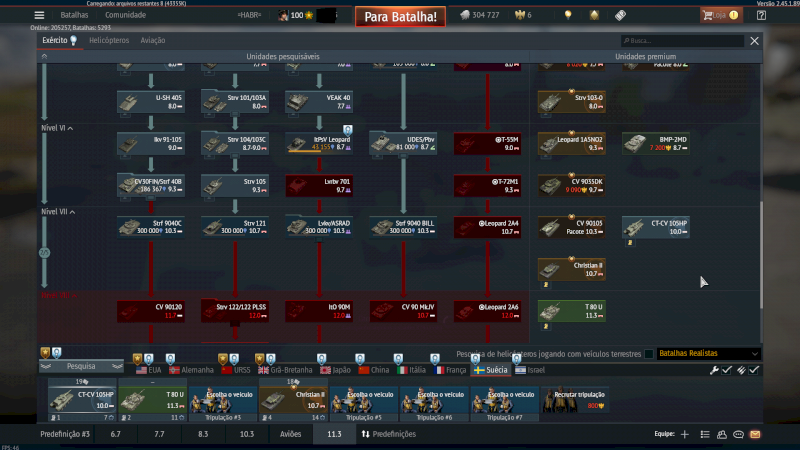800x450 pixels.
Task: Click the mail envelope icon
Action: click(x=755, y=435)
